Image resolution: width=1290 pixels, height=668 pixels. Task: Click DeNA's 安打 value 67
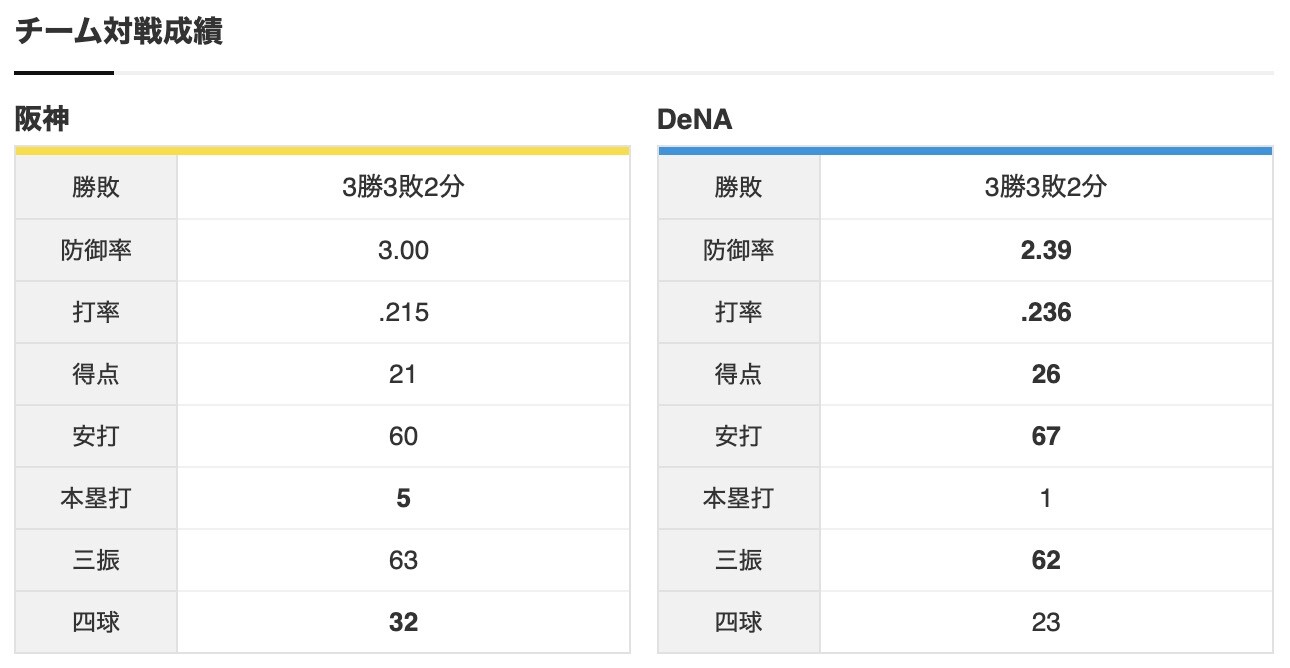(1045, 436)
